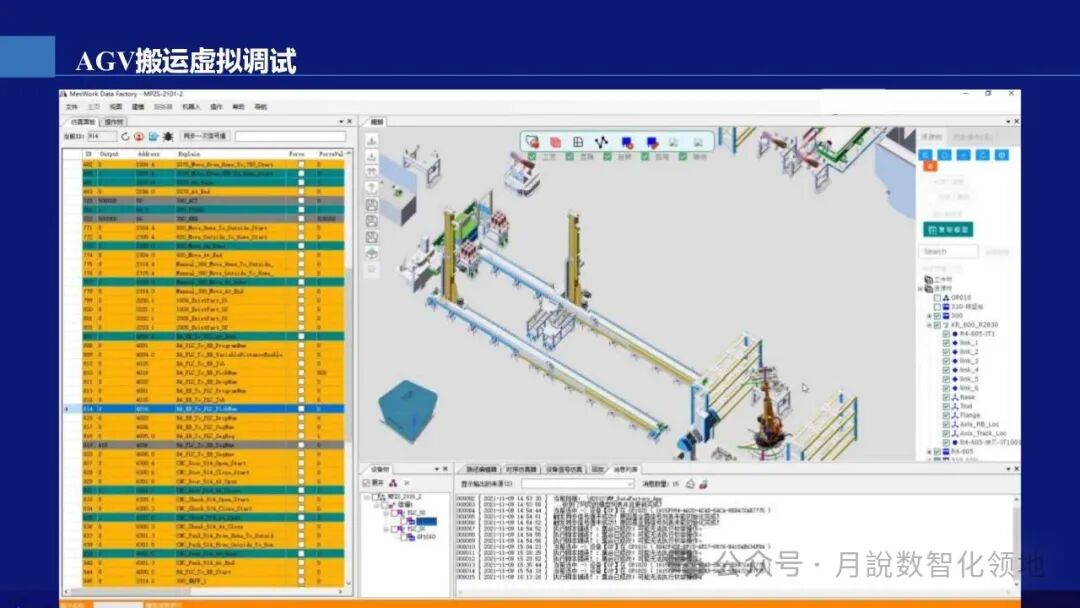Click the red cursor icon in viewport toolbar
This screenshot has height=608, width=1080.
point(532,142)
